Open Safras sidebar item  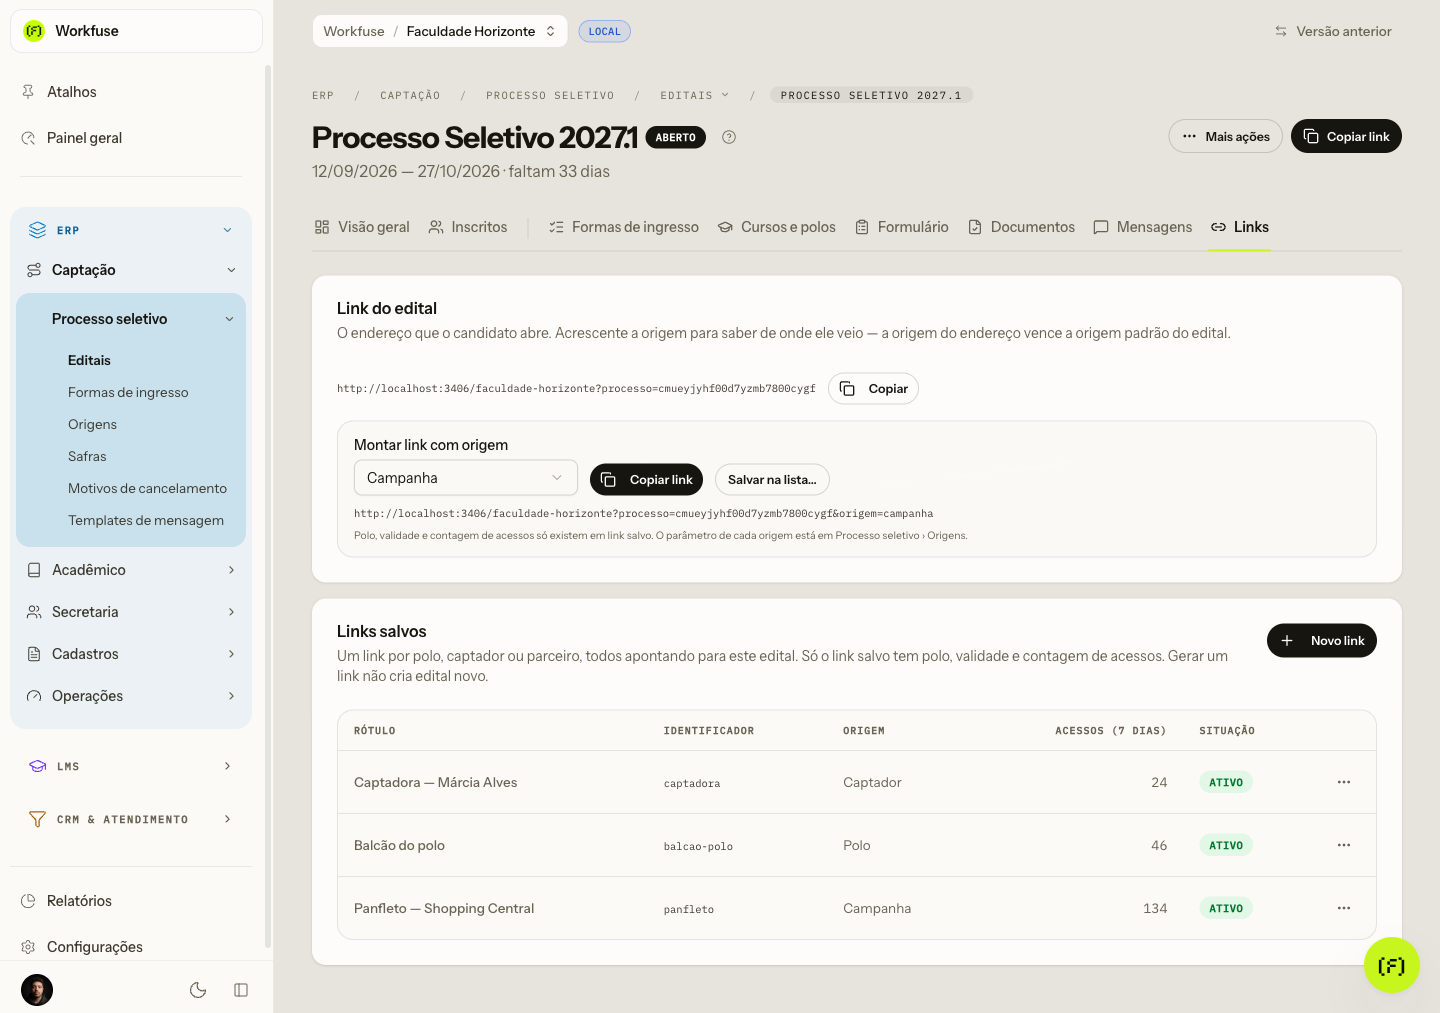[87, 456]
